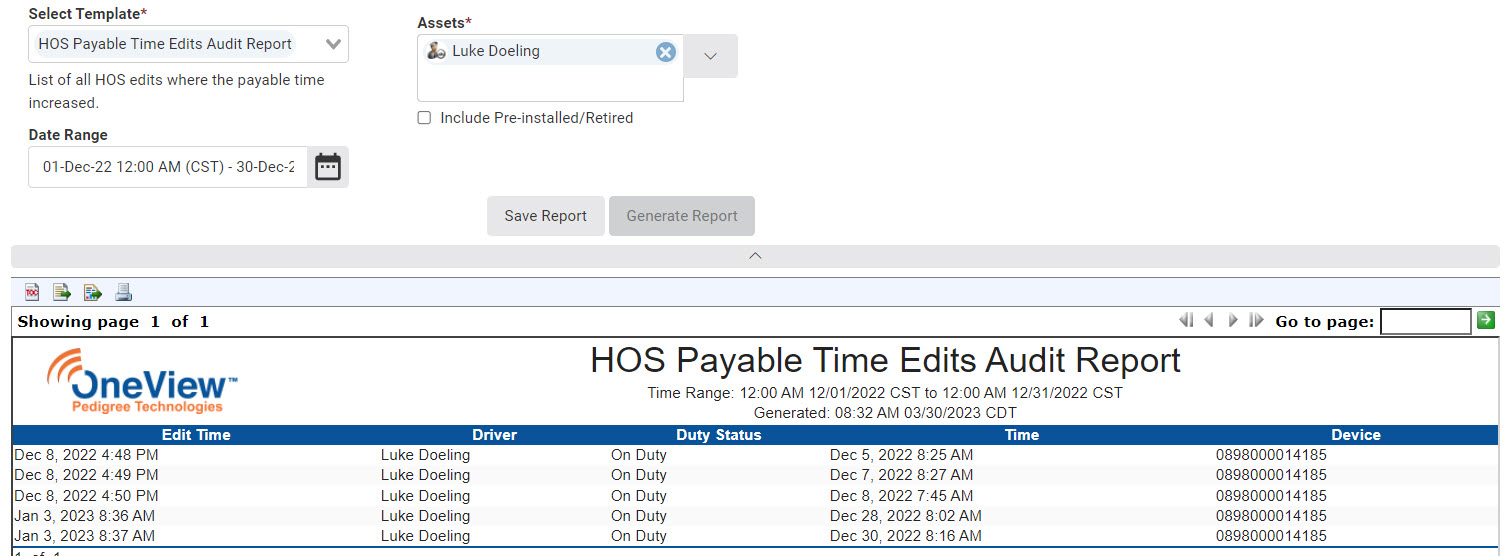This screenshot has width=1512, height=556.
Task: Click time cell Dec 8, 2022 7:45 AM
Action: click(901, 496)
